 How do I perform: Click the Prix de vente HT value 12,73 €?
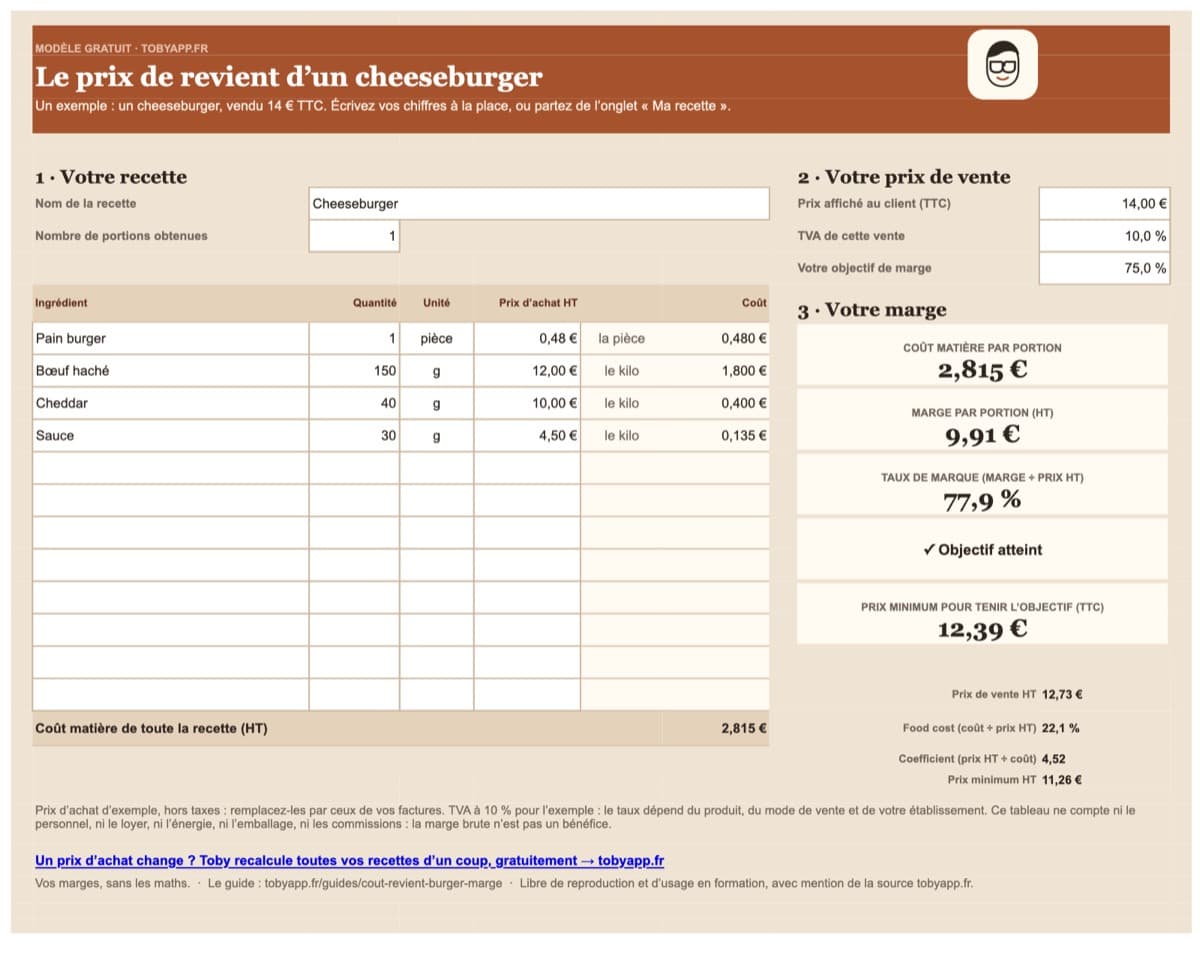pyautogui.click(x=1062, y=694)
